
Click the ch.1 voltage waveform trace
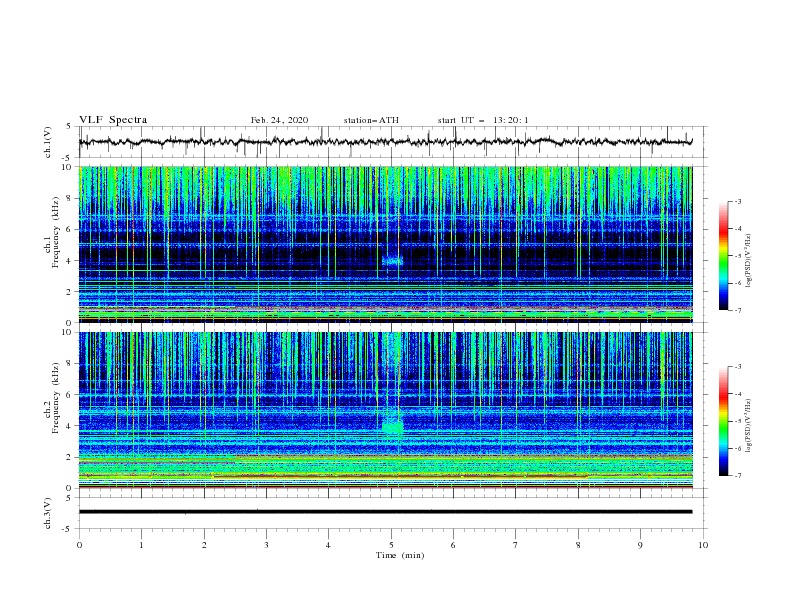[385, 142]
